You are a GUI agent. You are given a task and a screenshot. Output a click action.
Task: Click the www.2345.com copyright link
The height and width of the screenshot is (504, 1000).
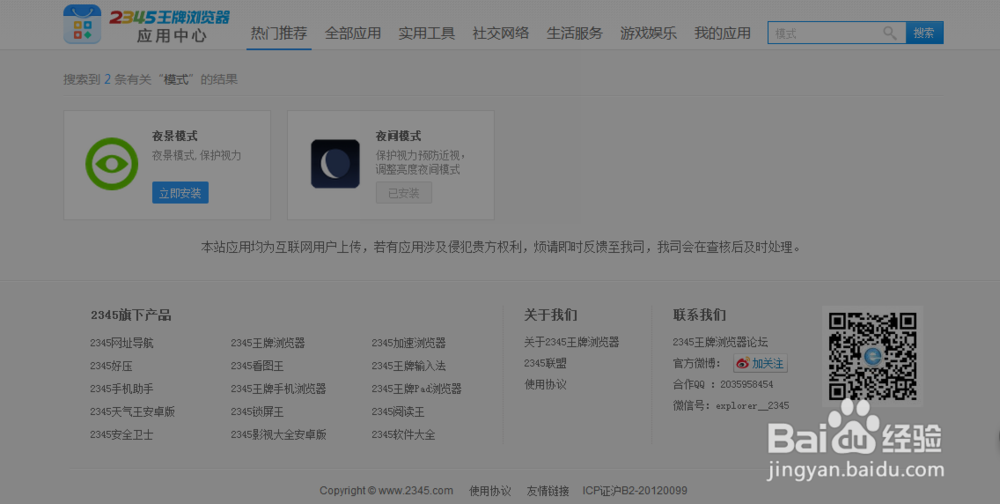[x=416, y=491]
